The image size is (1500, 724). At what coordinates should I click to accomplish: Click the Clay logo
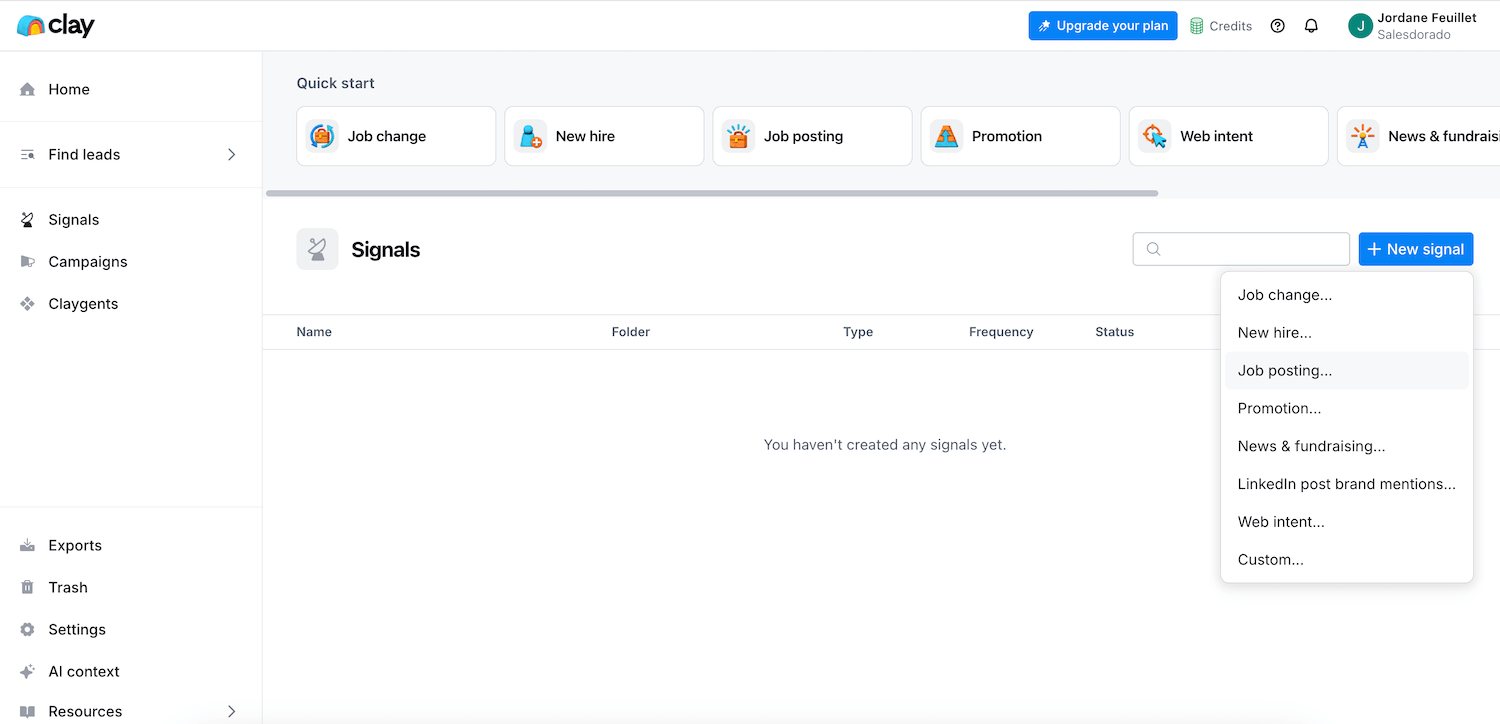pos(56,26)
